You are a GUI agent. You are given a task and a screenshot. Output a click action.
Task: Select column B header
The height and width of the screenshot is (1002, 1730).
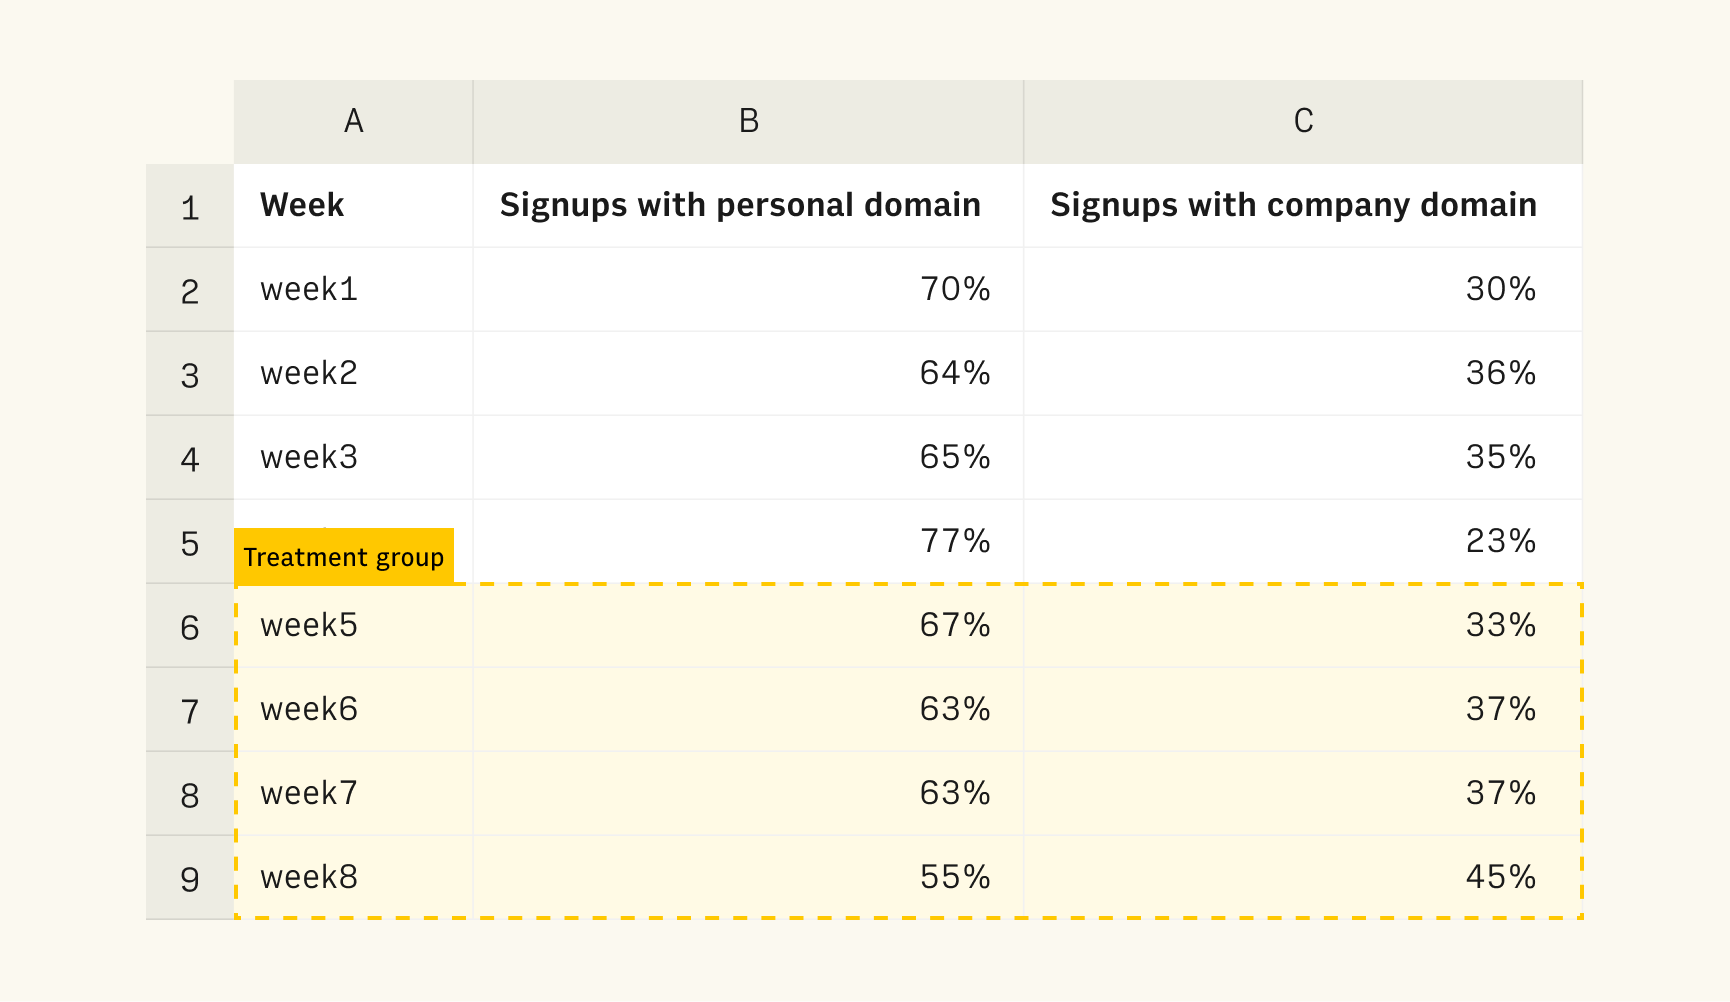pyautogui.click(x=748, y=122)
